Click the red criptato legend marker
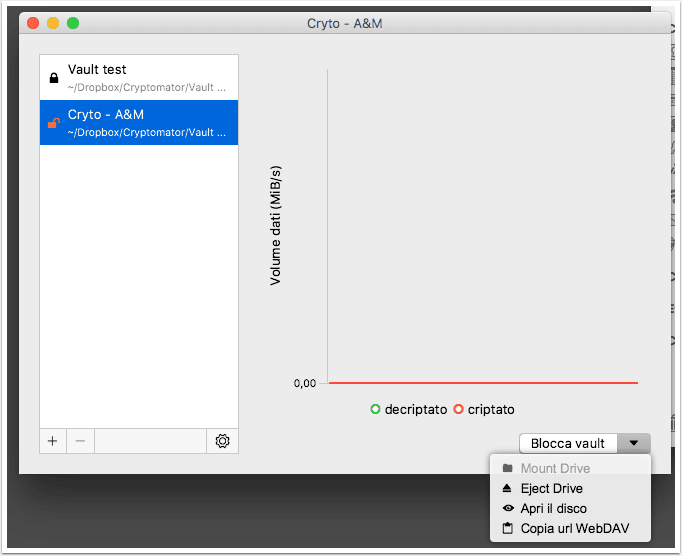The width and height of the screenshot is (682, 556). (x=458, y=409)
